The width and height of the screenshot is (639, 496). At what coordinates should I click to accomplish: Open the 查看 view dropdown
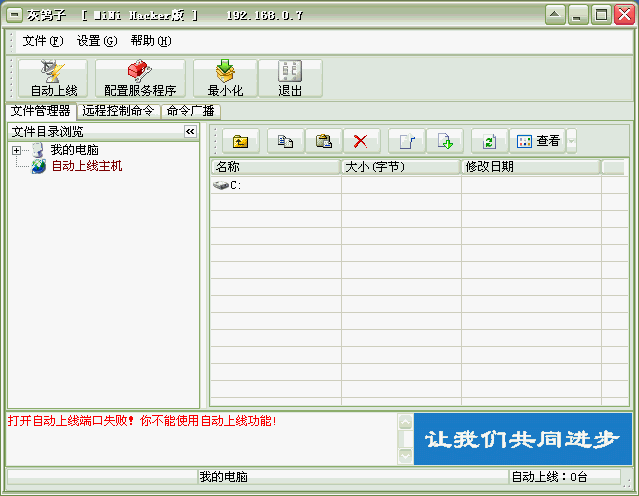(x=539, y=141)
